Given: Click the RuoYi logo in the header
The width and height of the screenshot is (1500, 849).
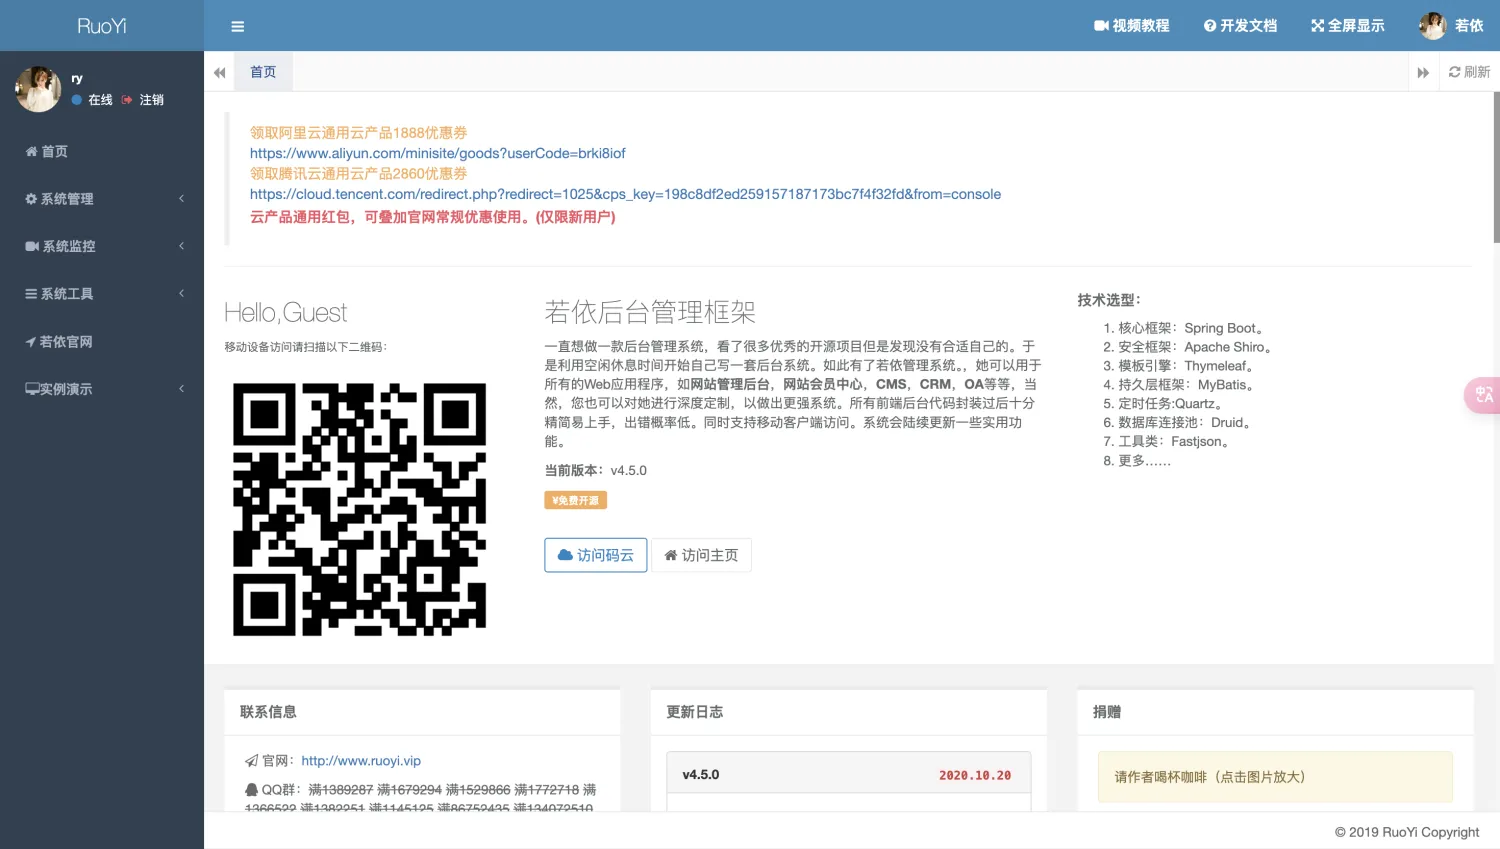Looking at the screenshot, I should click(x=102, y=26).
